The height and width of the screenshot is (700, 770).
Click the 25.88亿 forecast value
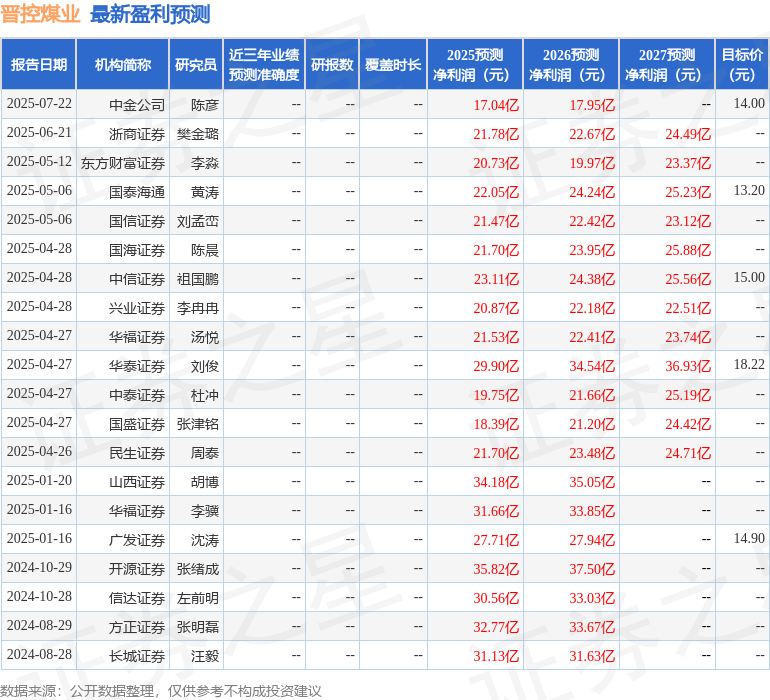point(688,250)
